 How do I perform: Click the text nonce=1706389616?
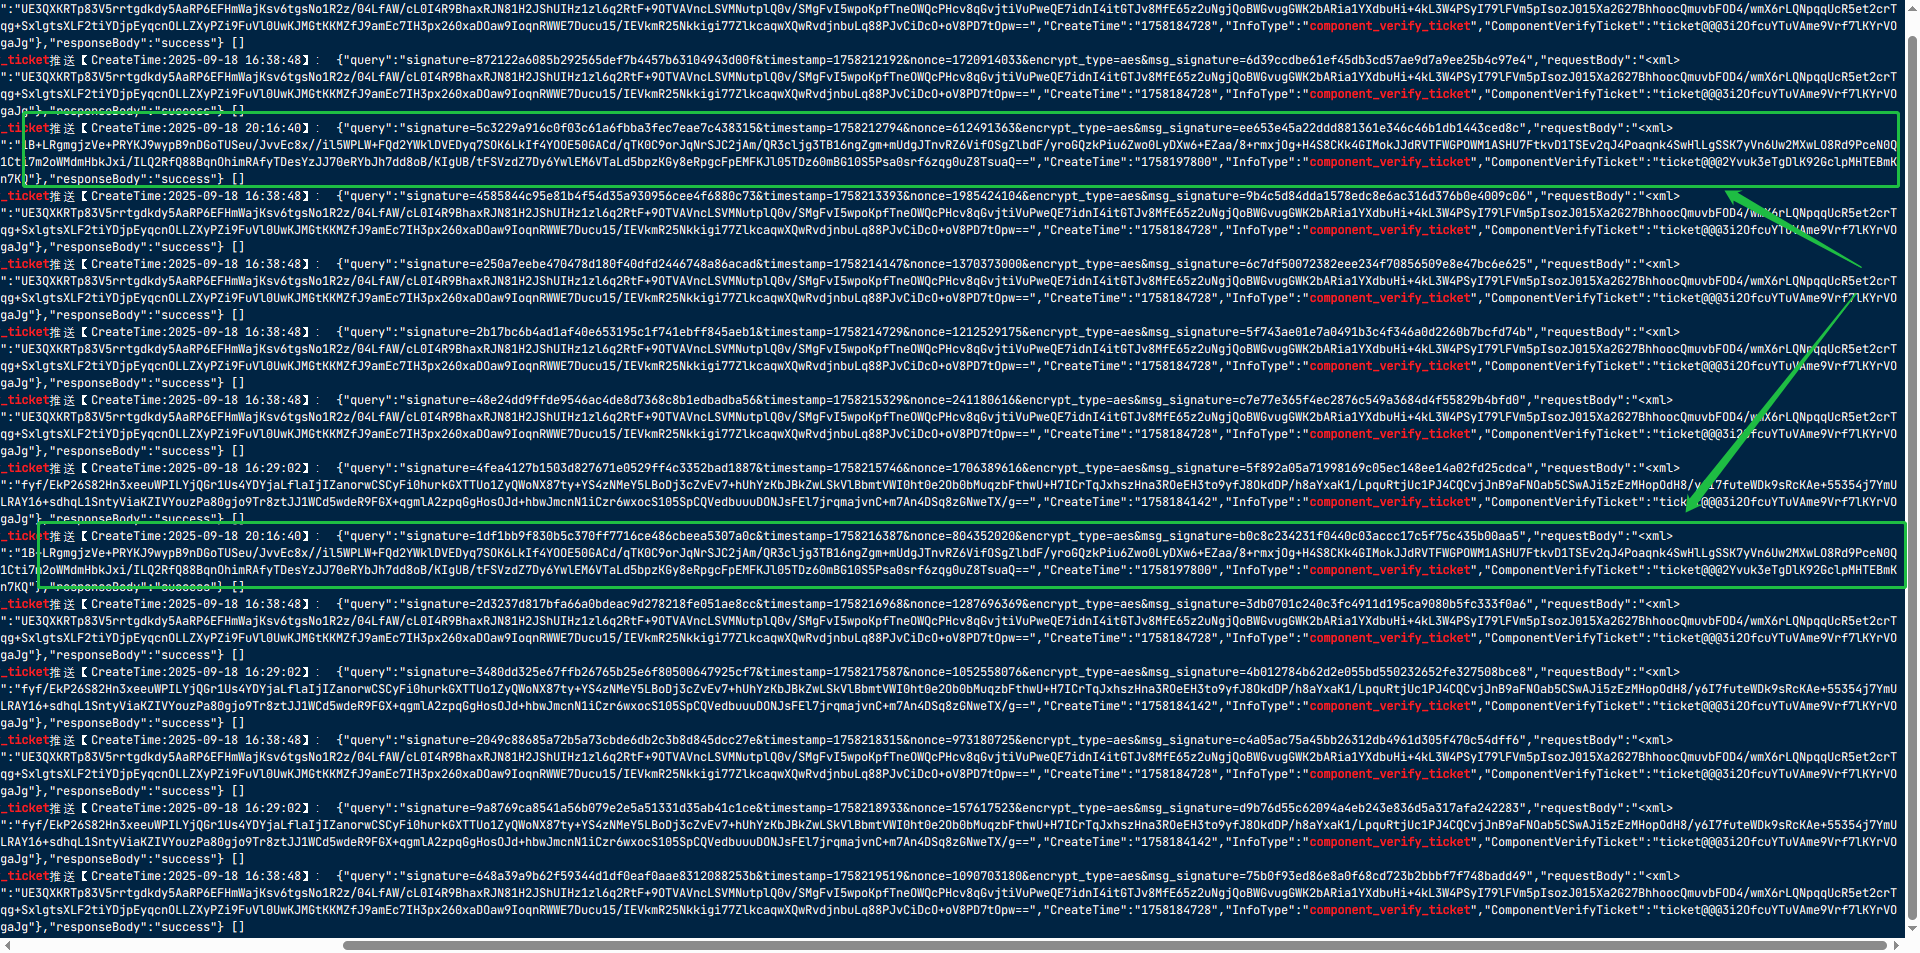point(968,468)
